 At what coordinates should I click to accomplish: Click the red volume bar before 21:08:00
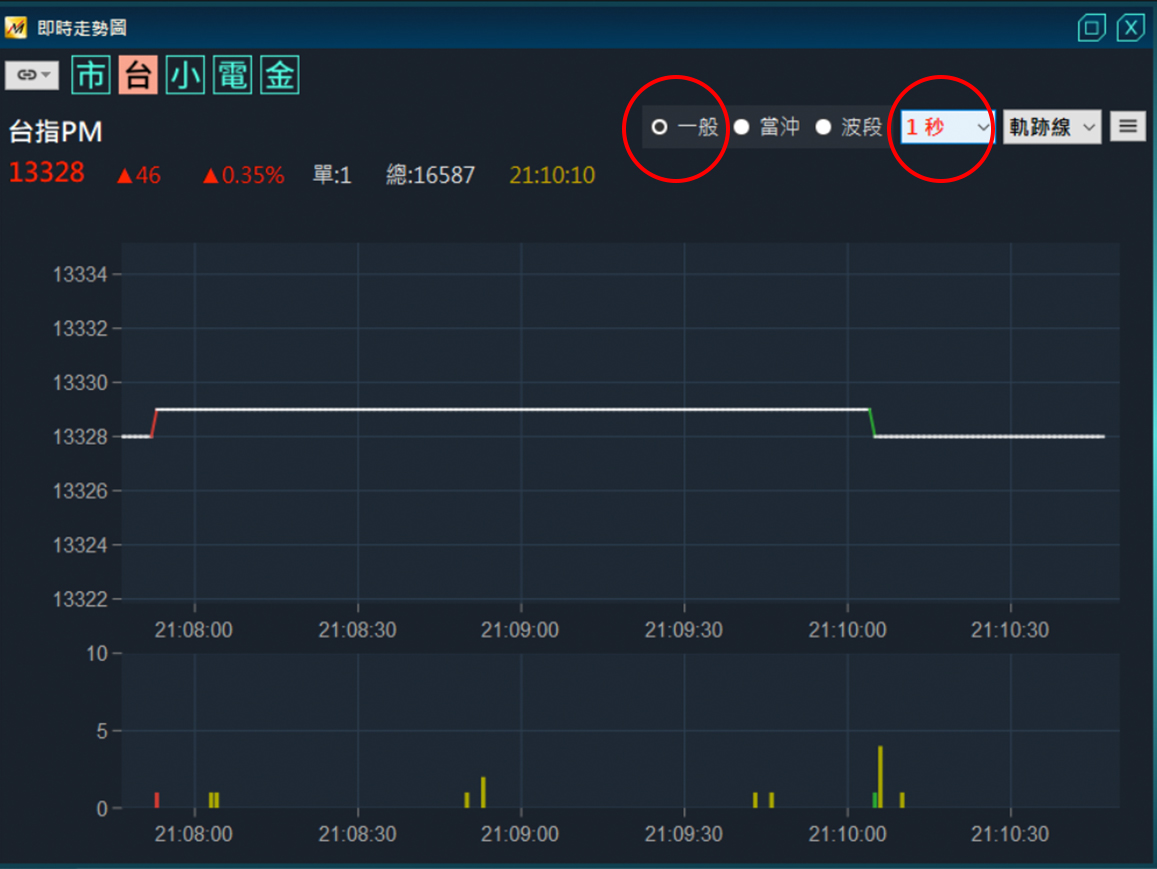157,800
